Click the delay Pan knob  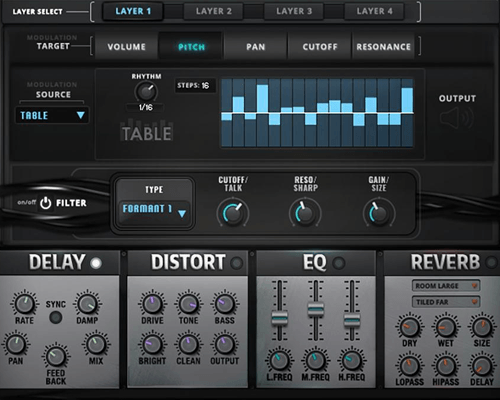click(16, 344)
